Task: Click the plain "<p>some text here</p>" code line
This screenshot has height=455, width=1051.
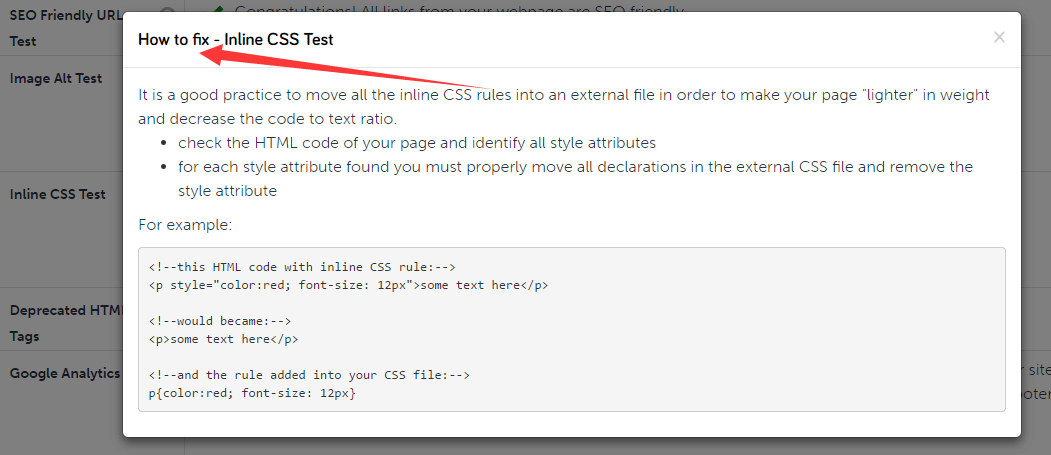Action: 223,339
